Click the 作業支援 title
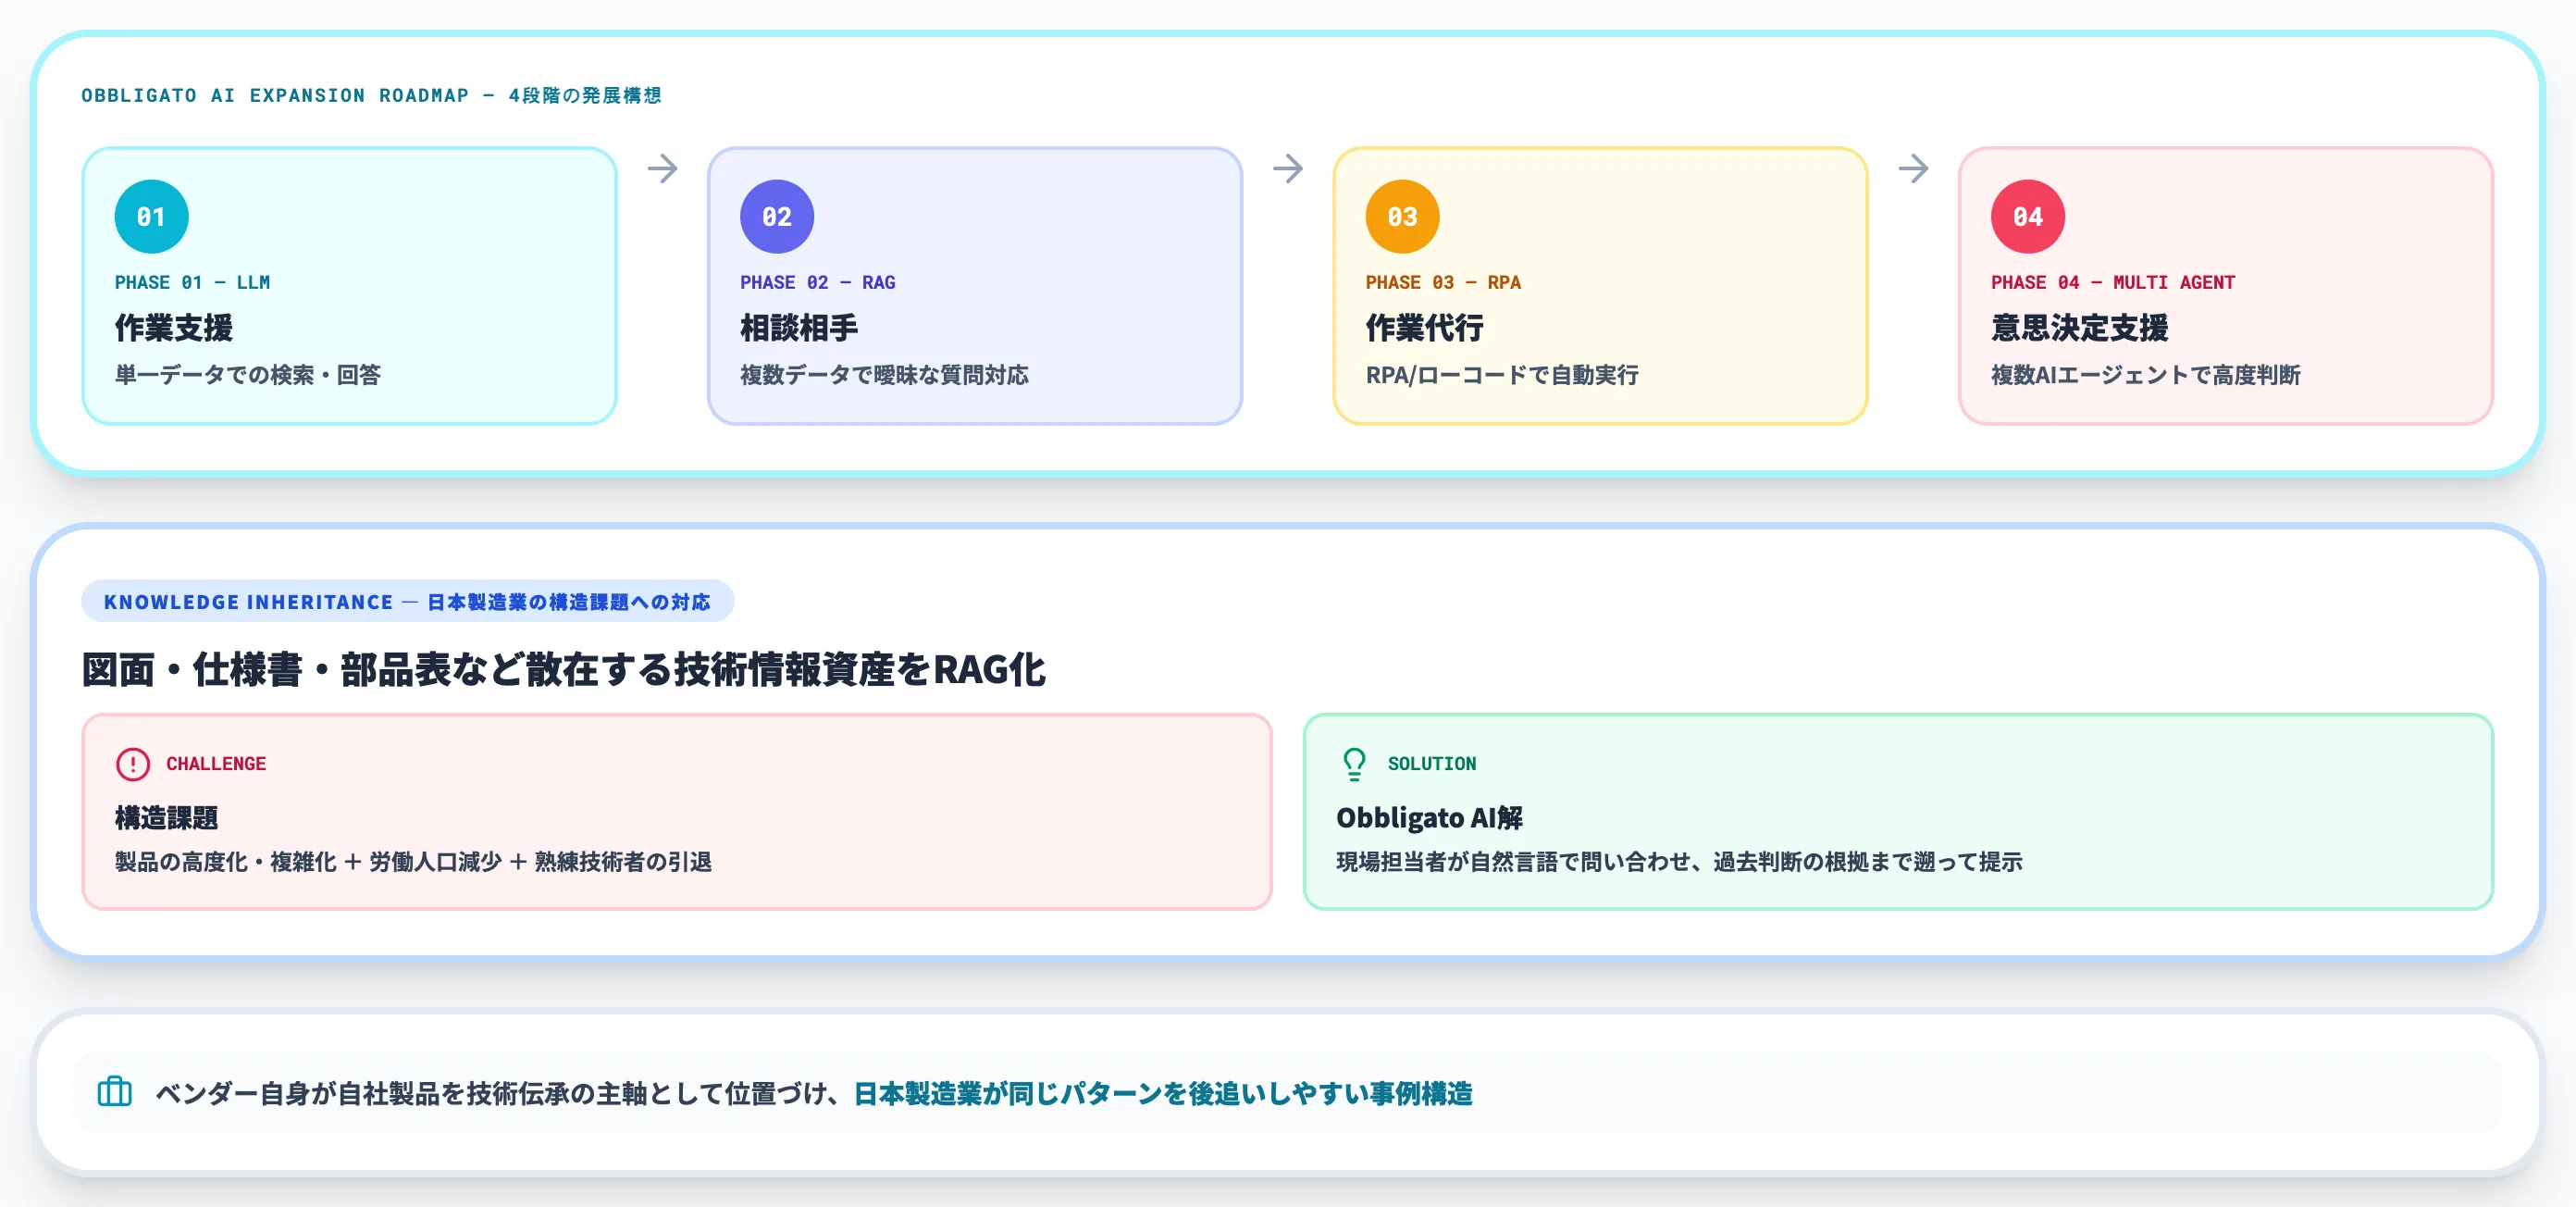 [x=174, y=327]
